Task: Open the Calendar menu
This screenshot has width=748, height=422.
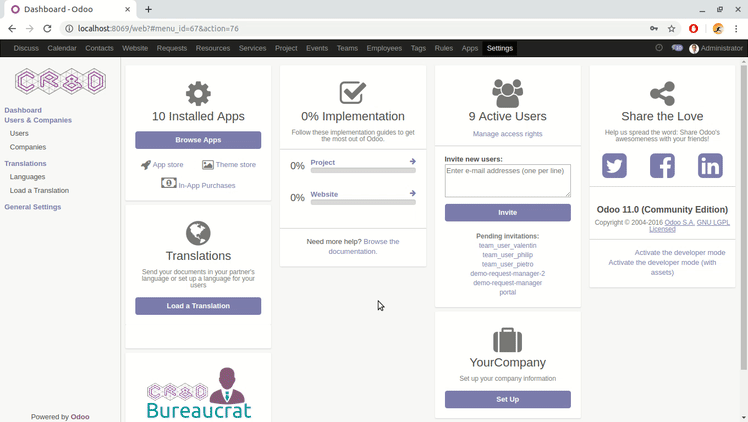Action: click(62, 48)
